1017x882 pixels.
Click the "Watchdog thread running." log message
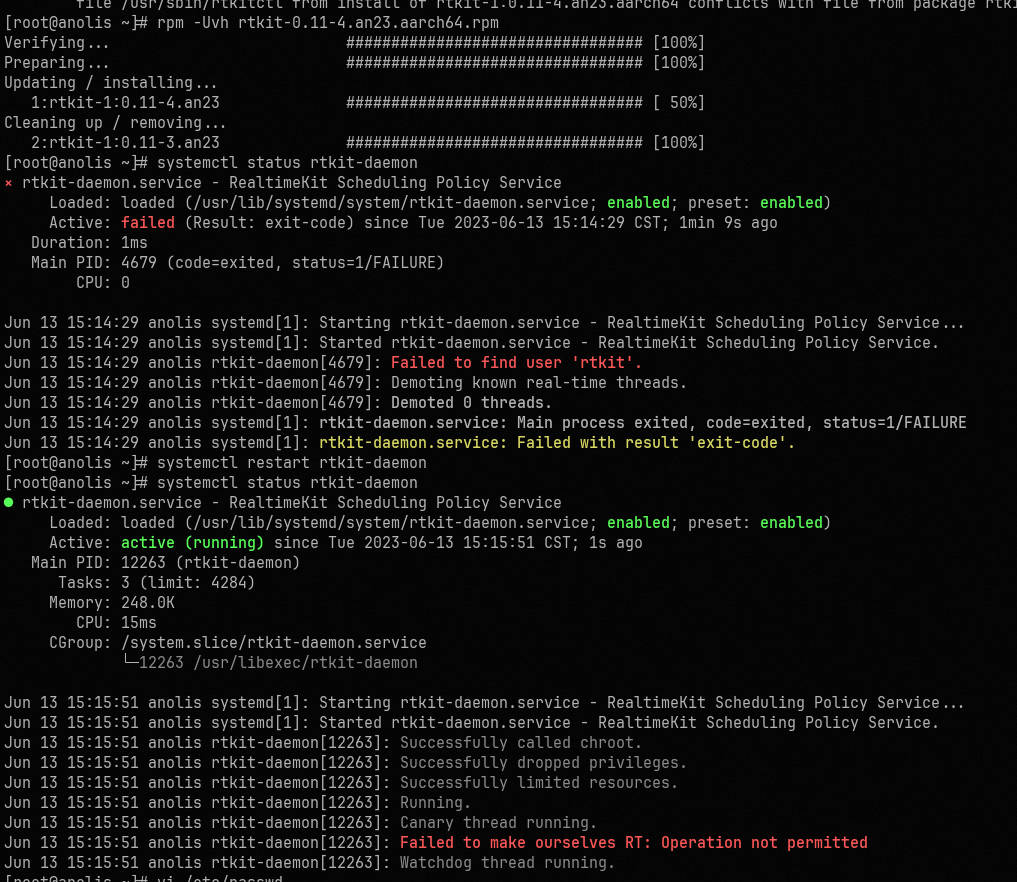(507, 863)
